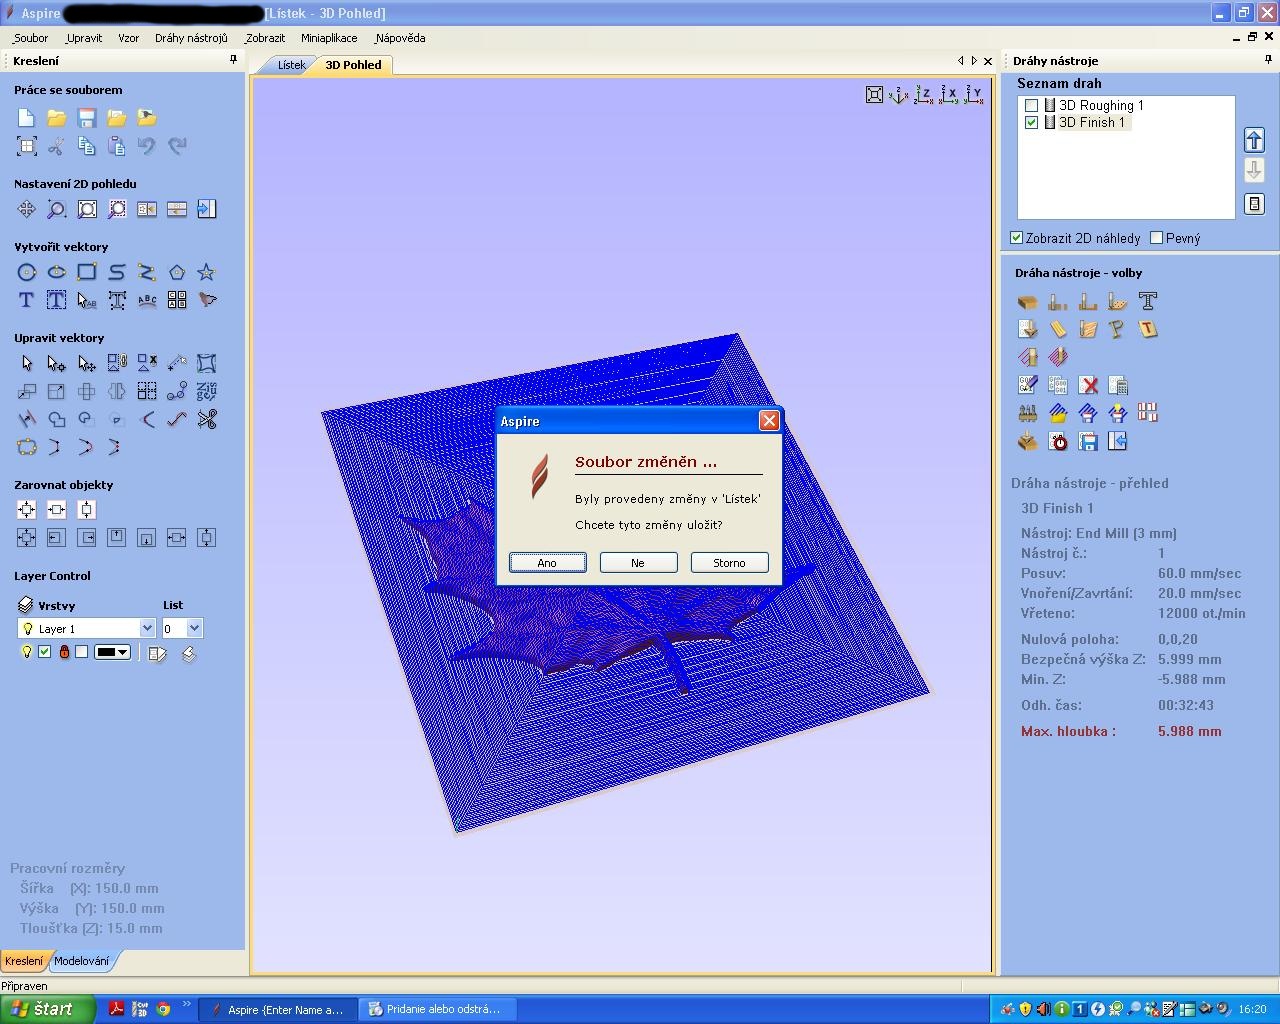Click the Ano button in dialog
1280x1024 pixels.
click(x=547, y=563)
